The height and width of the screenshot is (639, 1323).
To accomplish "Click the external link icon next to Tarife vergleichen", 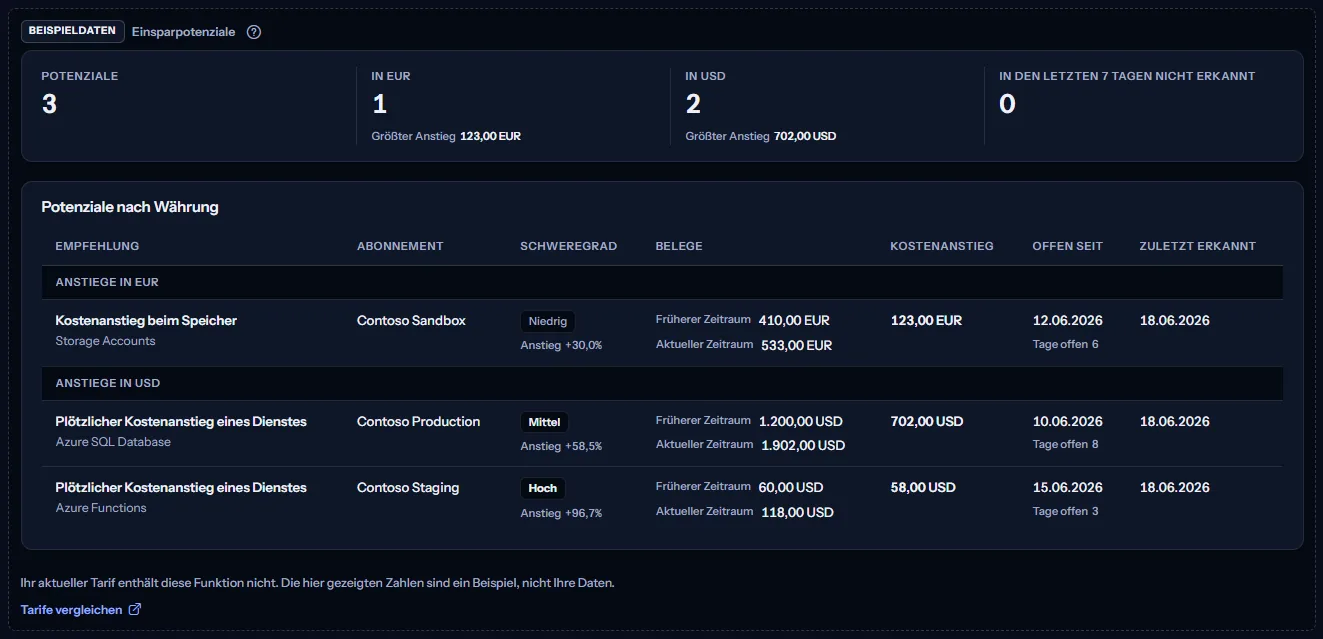I will [x=135, y=609].
